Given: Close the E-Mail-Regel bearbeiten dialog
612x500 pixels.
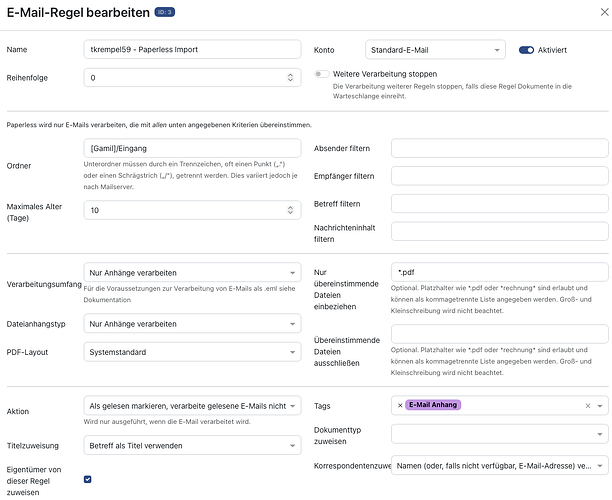Looking at the screenshot, I should coord(604,12).
